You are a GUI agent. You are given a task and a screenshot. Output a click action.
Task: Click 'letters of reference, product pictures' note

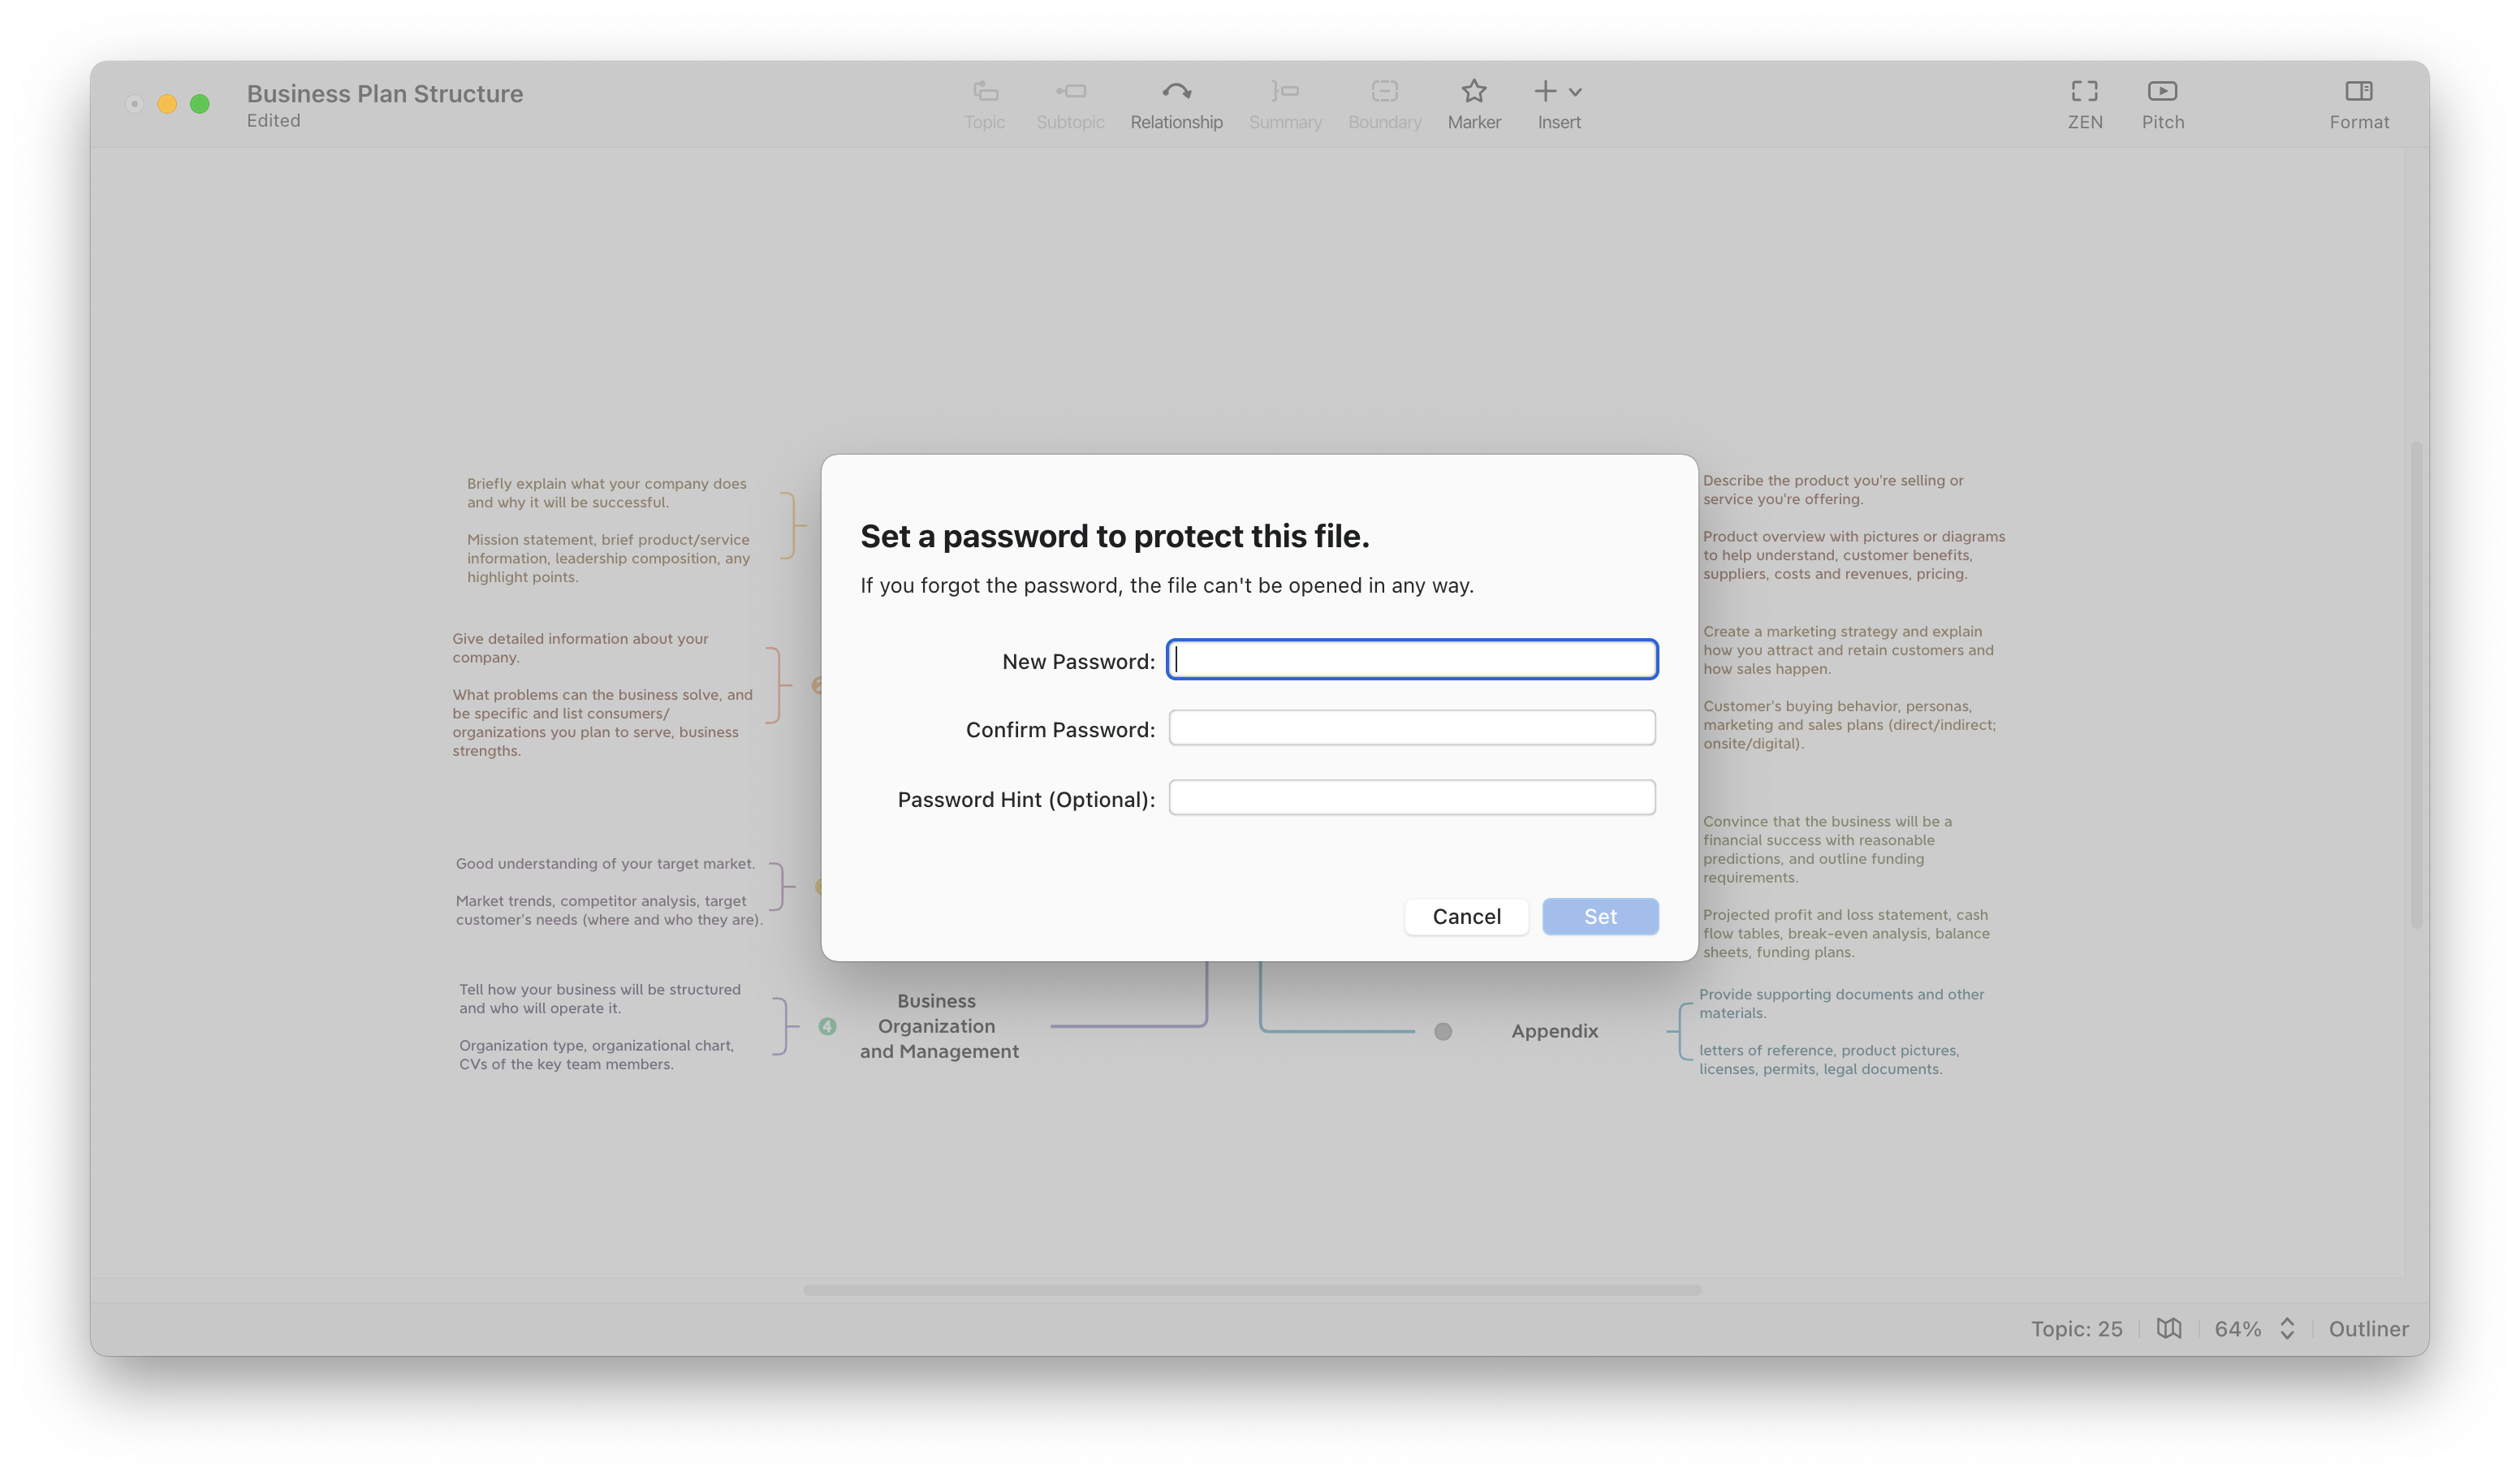(x=1829, y=1059)
